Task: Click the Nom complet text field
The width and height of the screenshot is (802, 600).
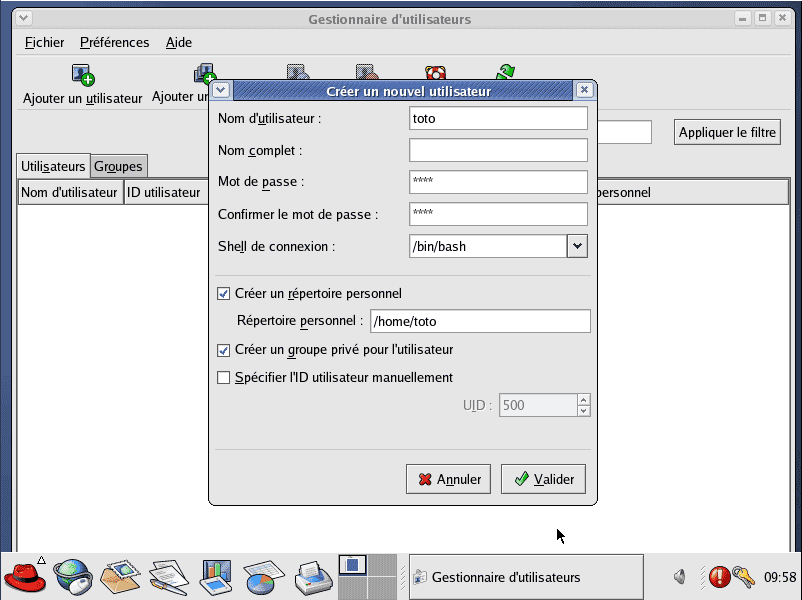Action: pos(498,150)
